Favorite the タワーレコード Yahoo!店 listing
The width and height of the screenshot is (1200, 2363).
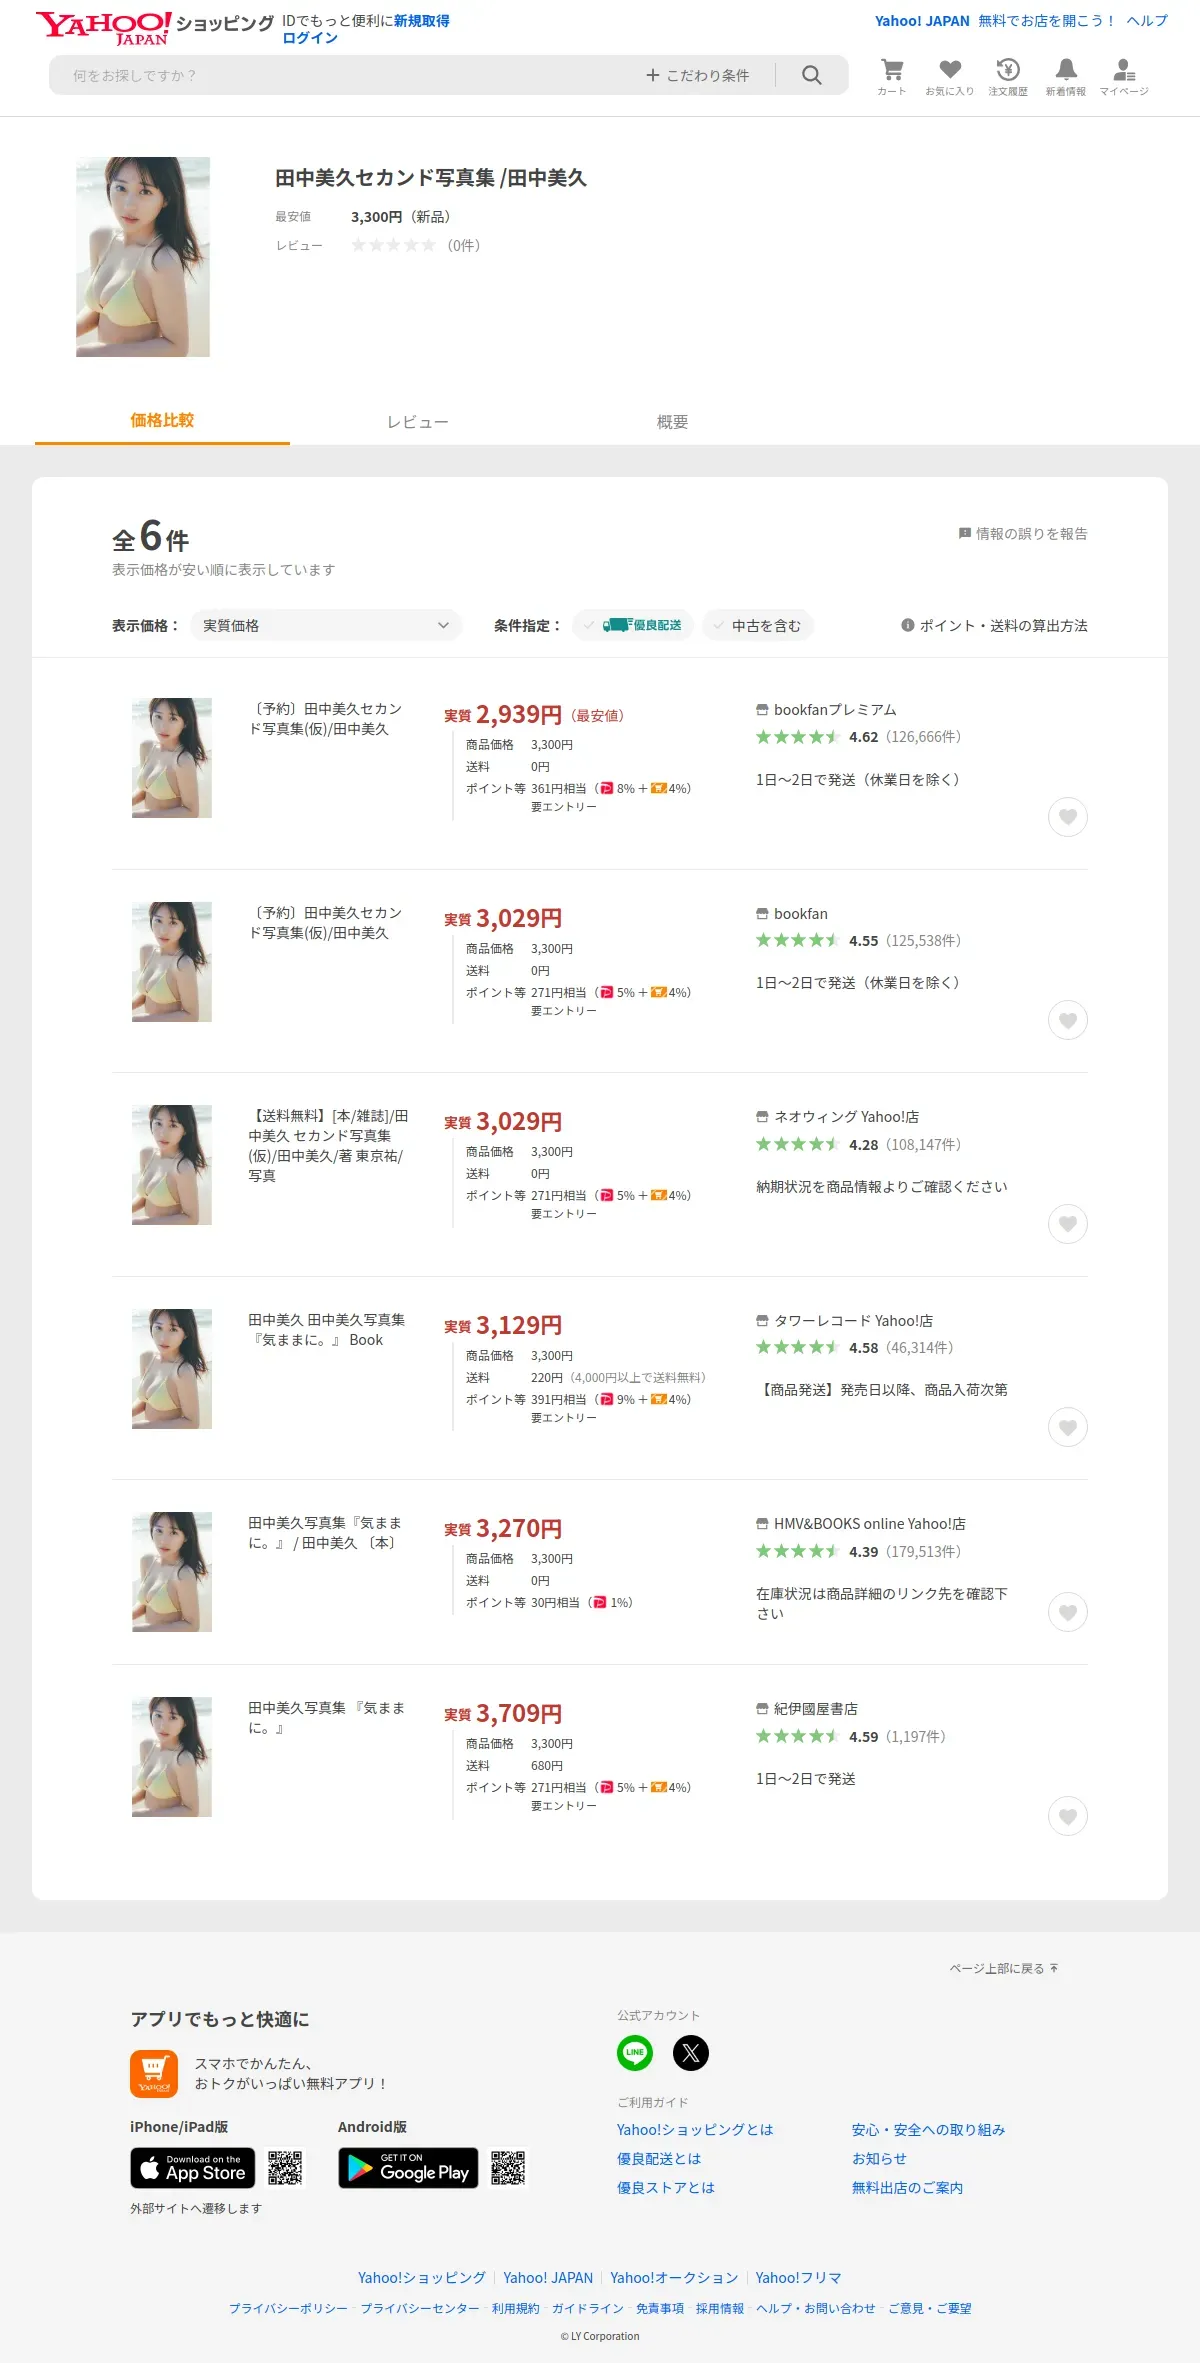(1068, 1427)
